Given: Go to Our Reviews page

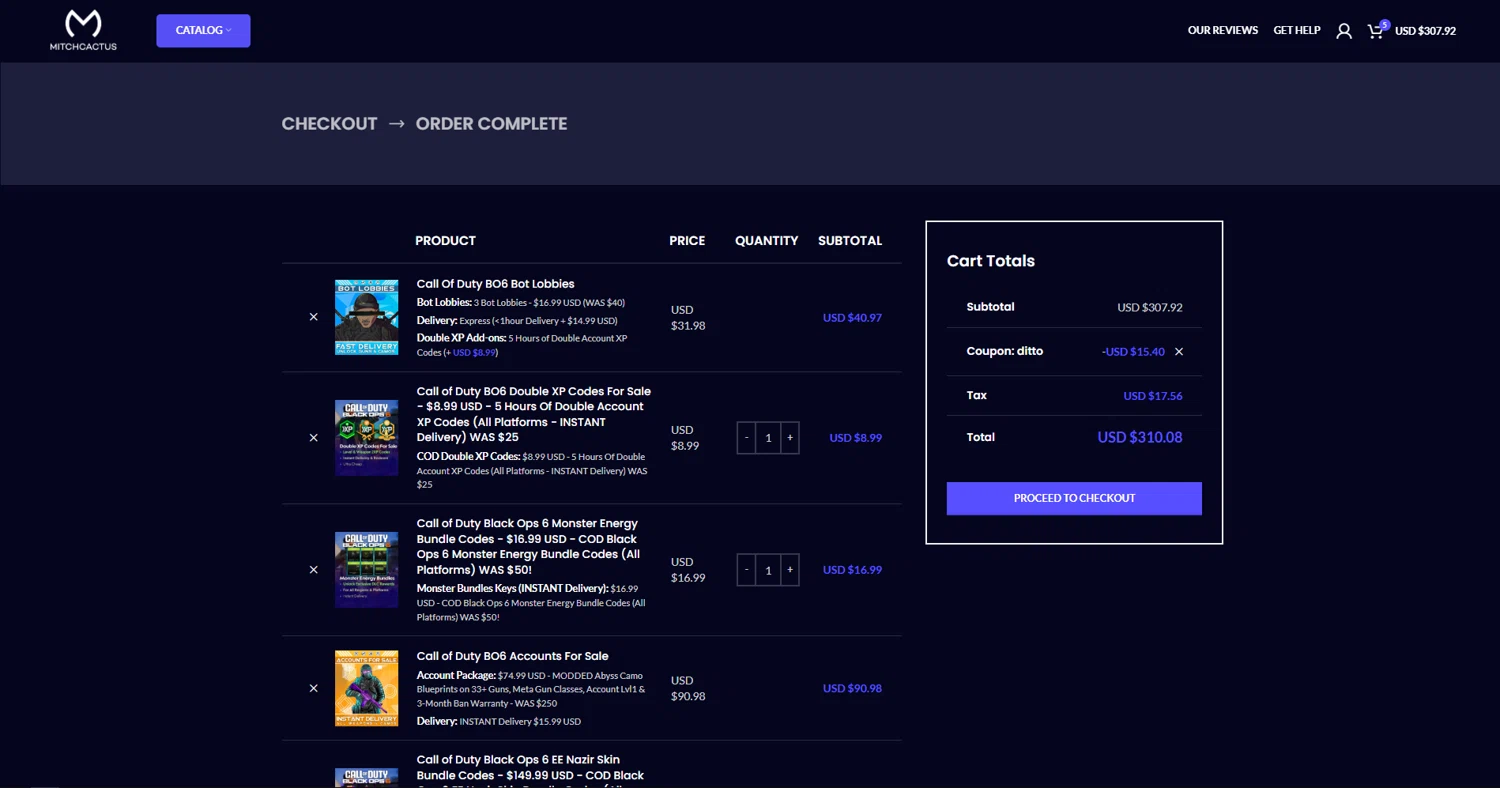Looking at the screenshot, I should [1222, 31].
